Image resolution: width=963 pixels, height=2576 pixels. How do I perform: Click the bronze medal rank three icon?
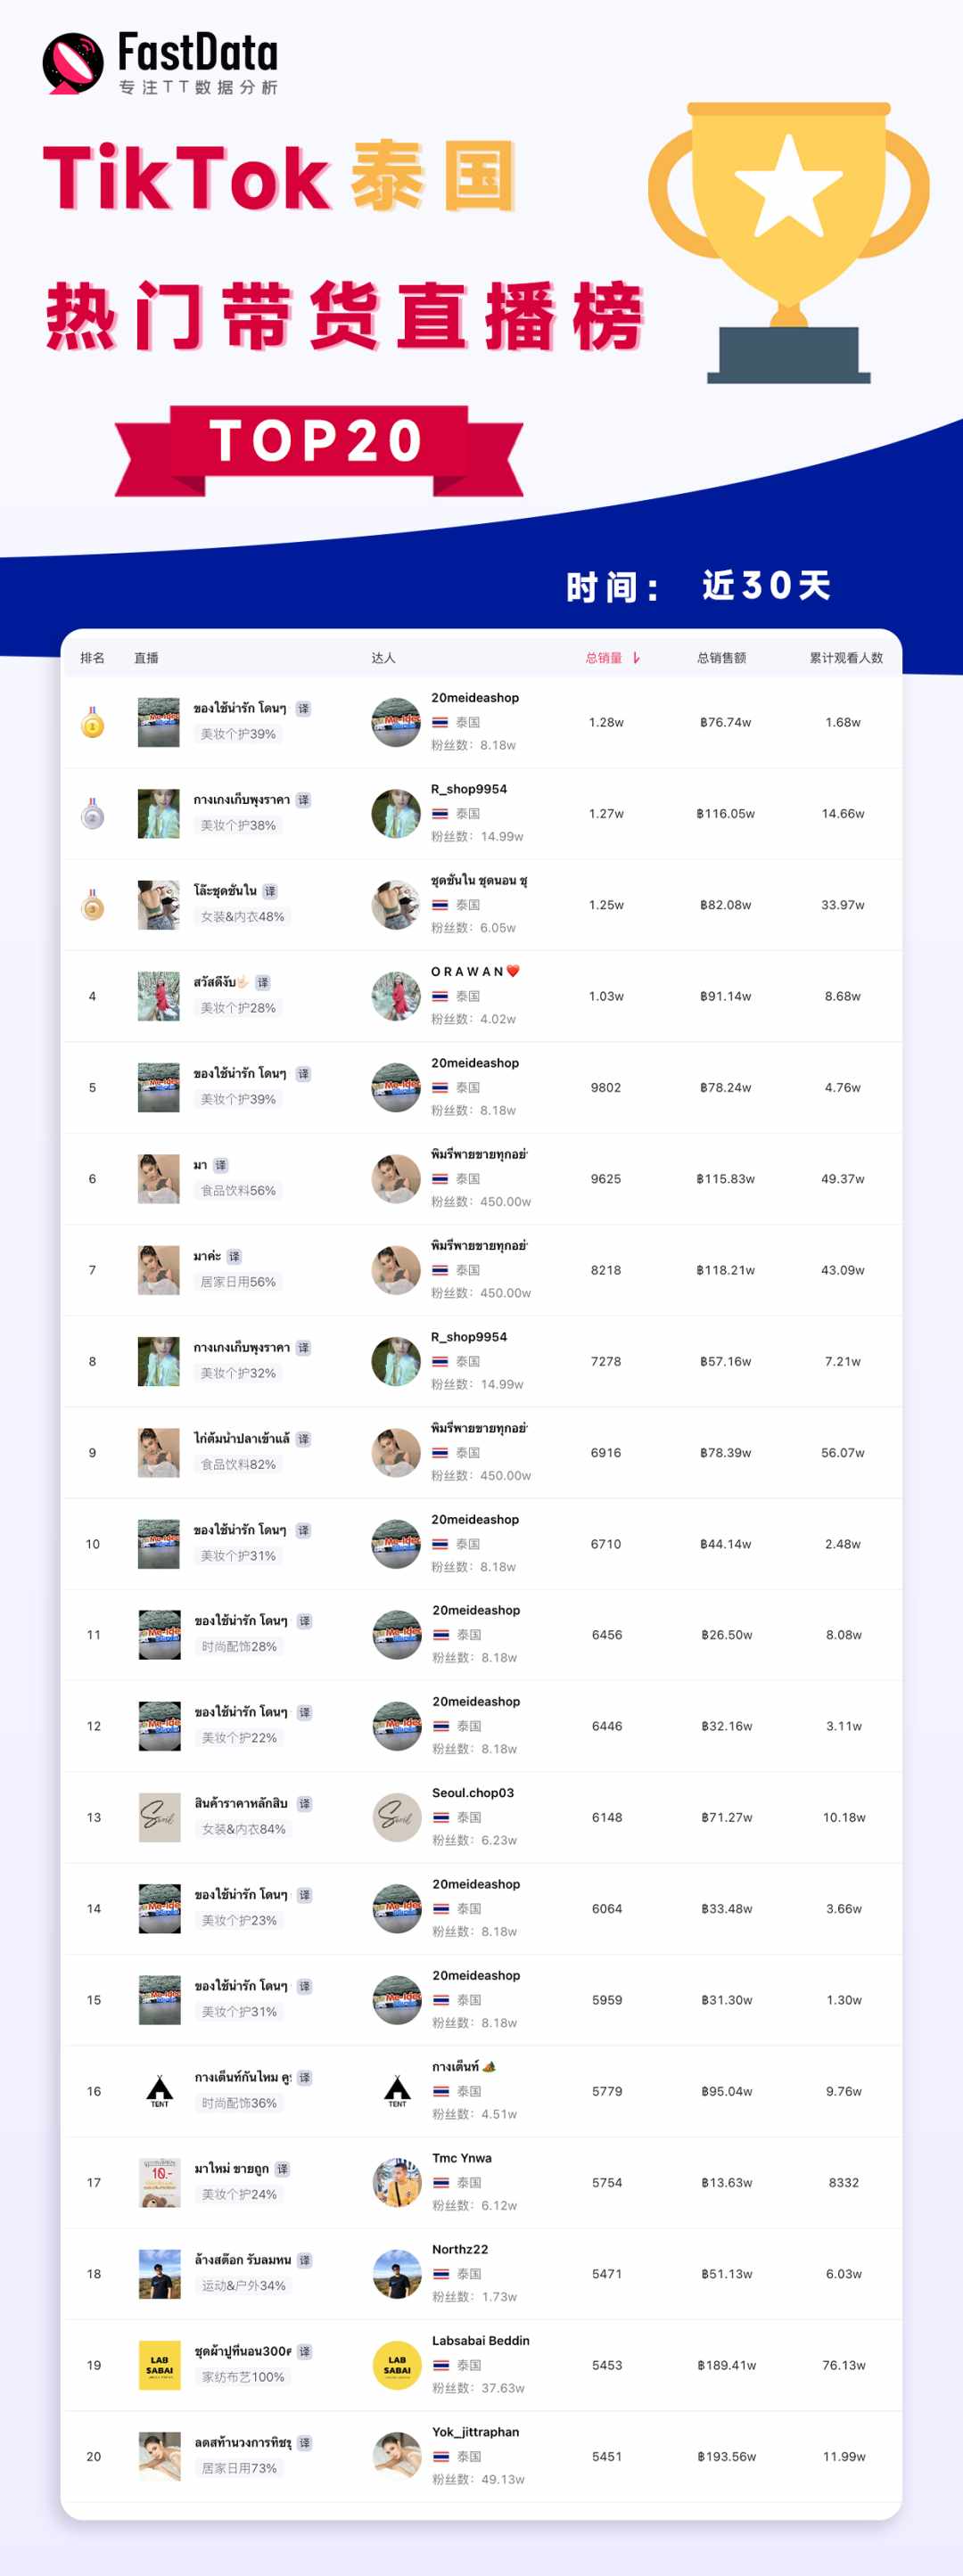coord(92,905)
